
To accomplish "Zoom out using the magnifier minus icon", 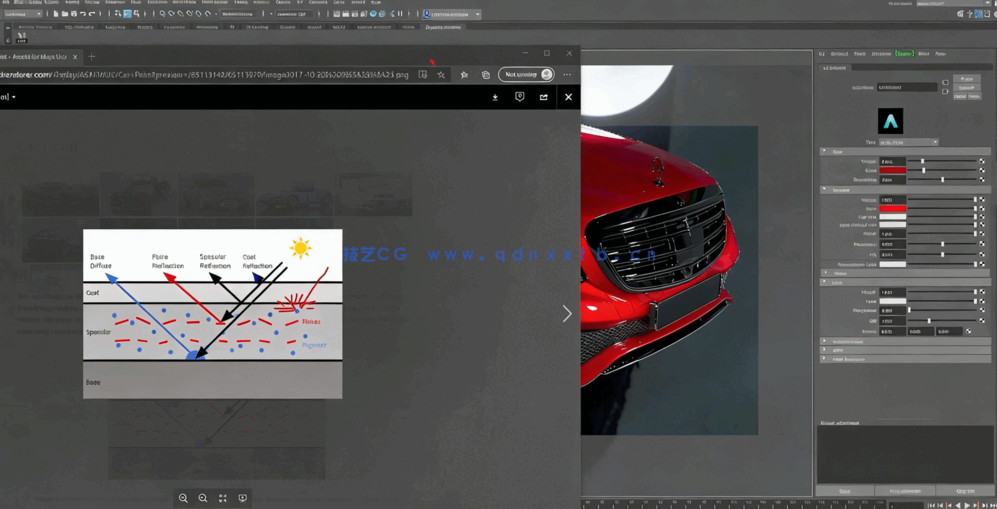I will pyautogui.click(x=203, y=498).
